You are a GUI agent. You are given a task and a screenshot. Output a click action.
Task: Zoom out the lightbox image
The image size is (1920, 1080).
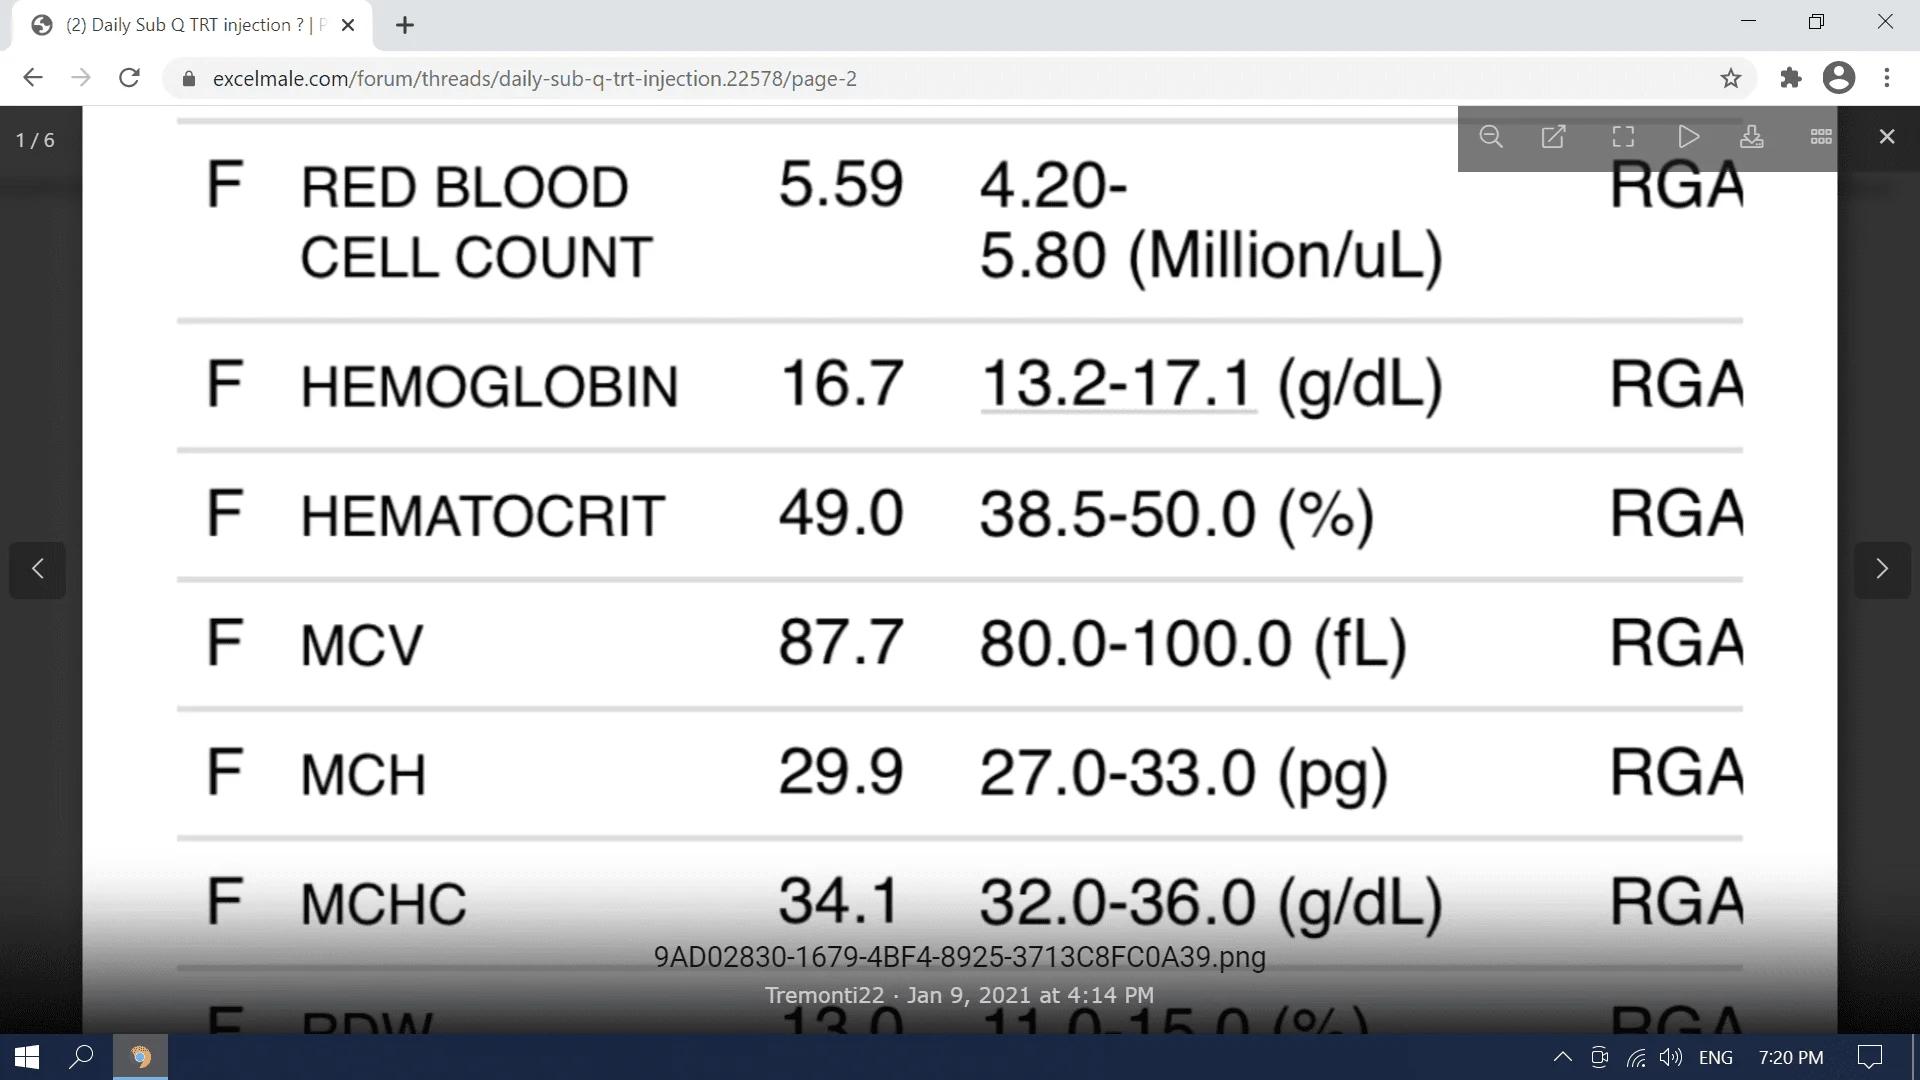pyautogui.click(x=1490, y=137)
